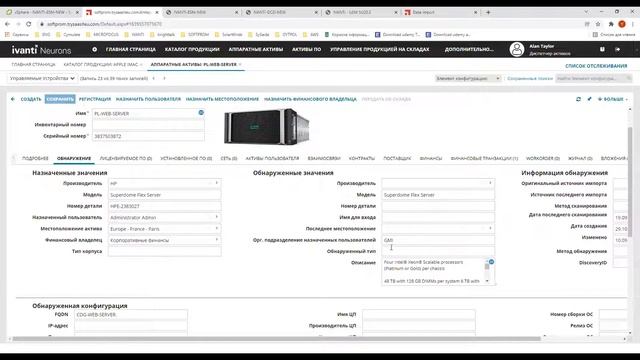Click the СОХРАНИТЬ button

click(60, 99)
